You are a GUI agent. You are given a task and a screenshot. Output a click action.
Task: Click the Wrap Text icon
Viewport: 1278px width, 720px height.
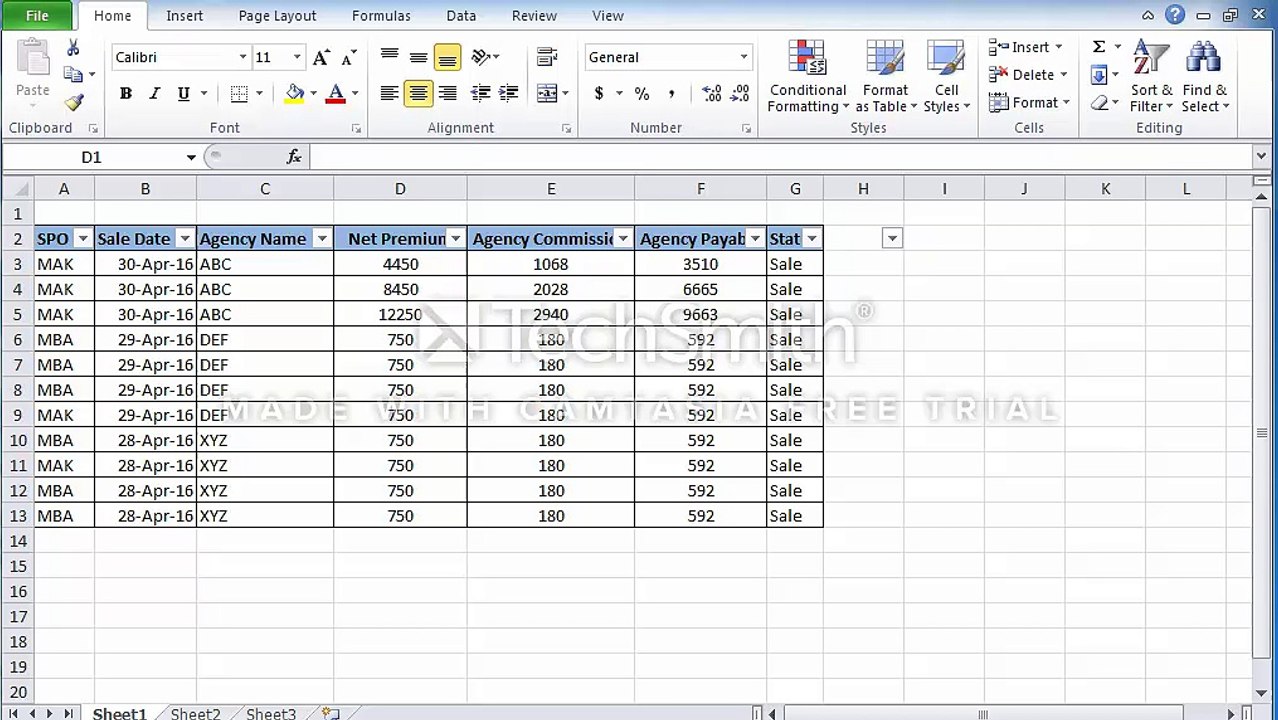[547, 57]
